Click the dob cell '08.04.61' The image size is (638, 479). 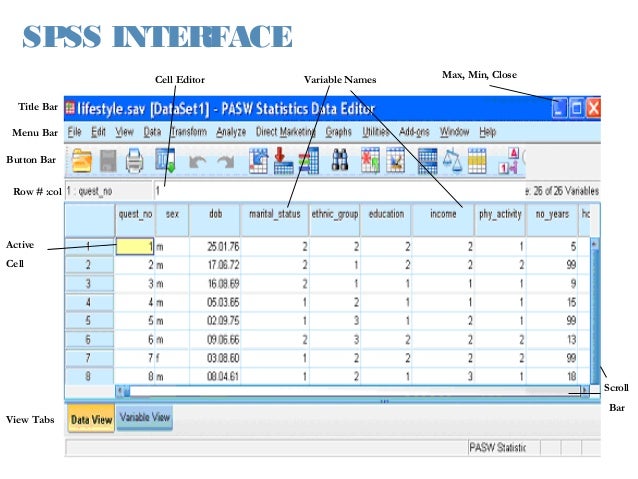tap(215, 376)
